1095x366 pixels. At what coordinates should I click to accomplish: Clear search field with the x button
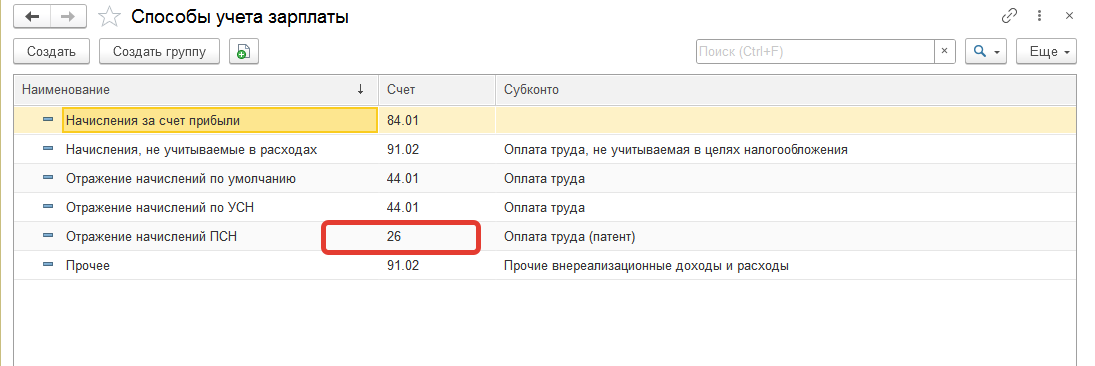944,51
